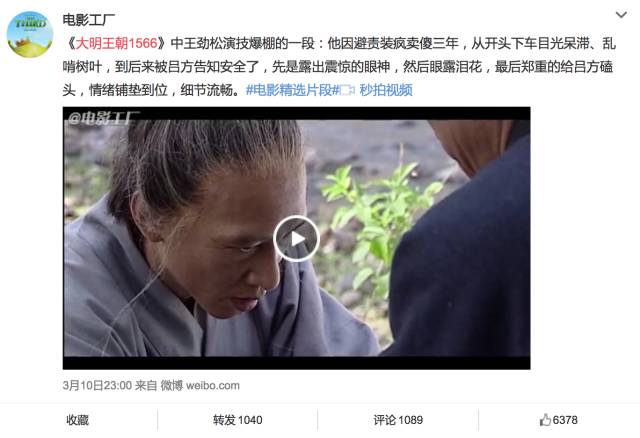Image resolution: width=640 pixels, height=438 pixels.
Task: Click the 微博 weibo.com source link
Action: 200,385
